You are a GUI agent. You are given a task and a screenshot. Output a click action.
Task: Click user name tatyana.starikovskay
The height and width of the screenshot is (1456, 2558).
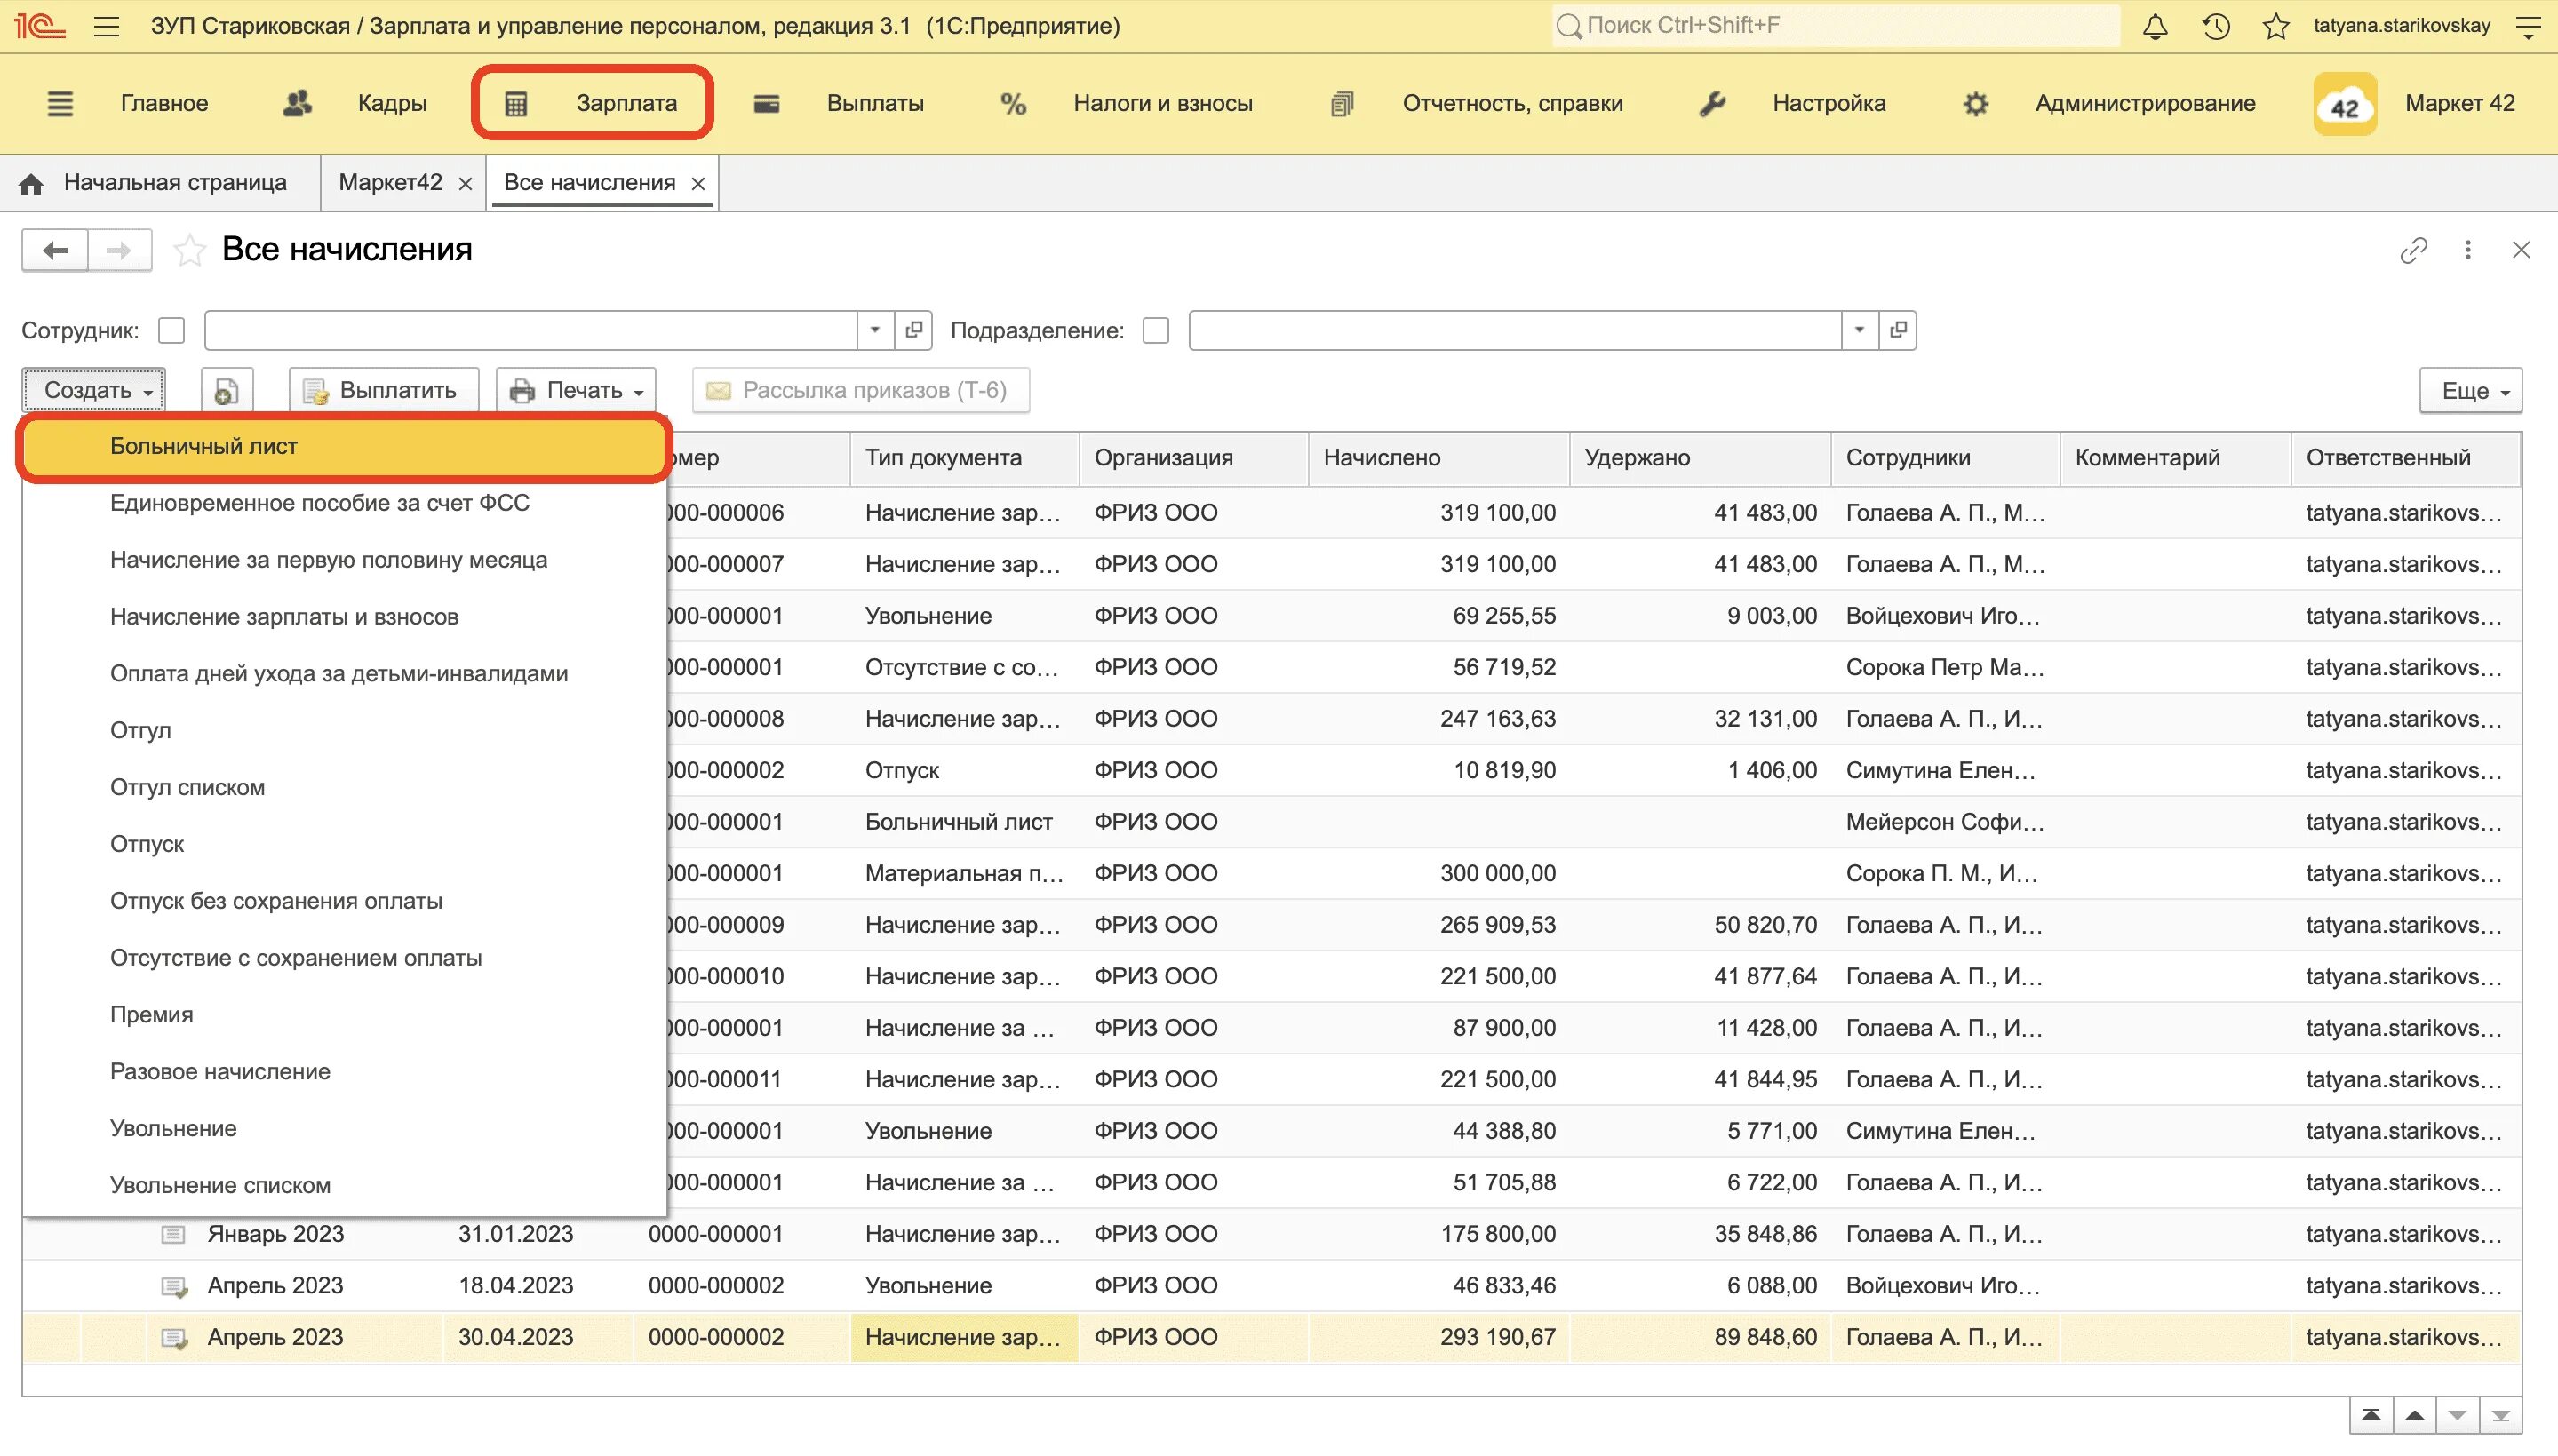point(2401,26)
